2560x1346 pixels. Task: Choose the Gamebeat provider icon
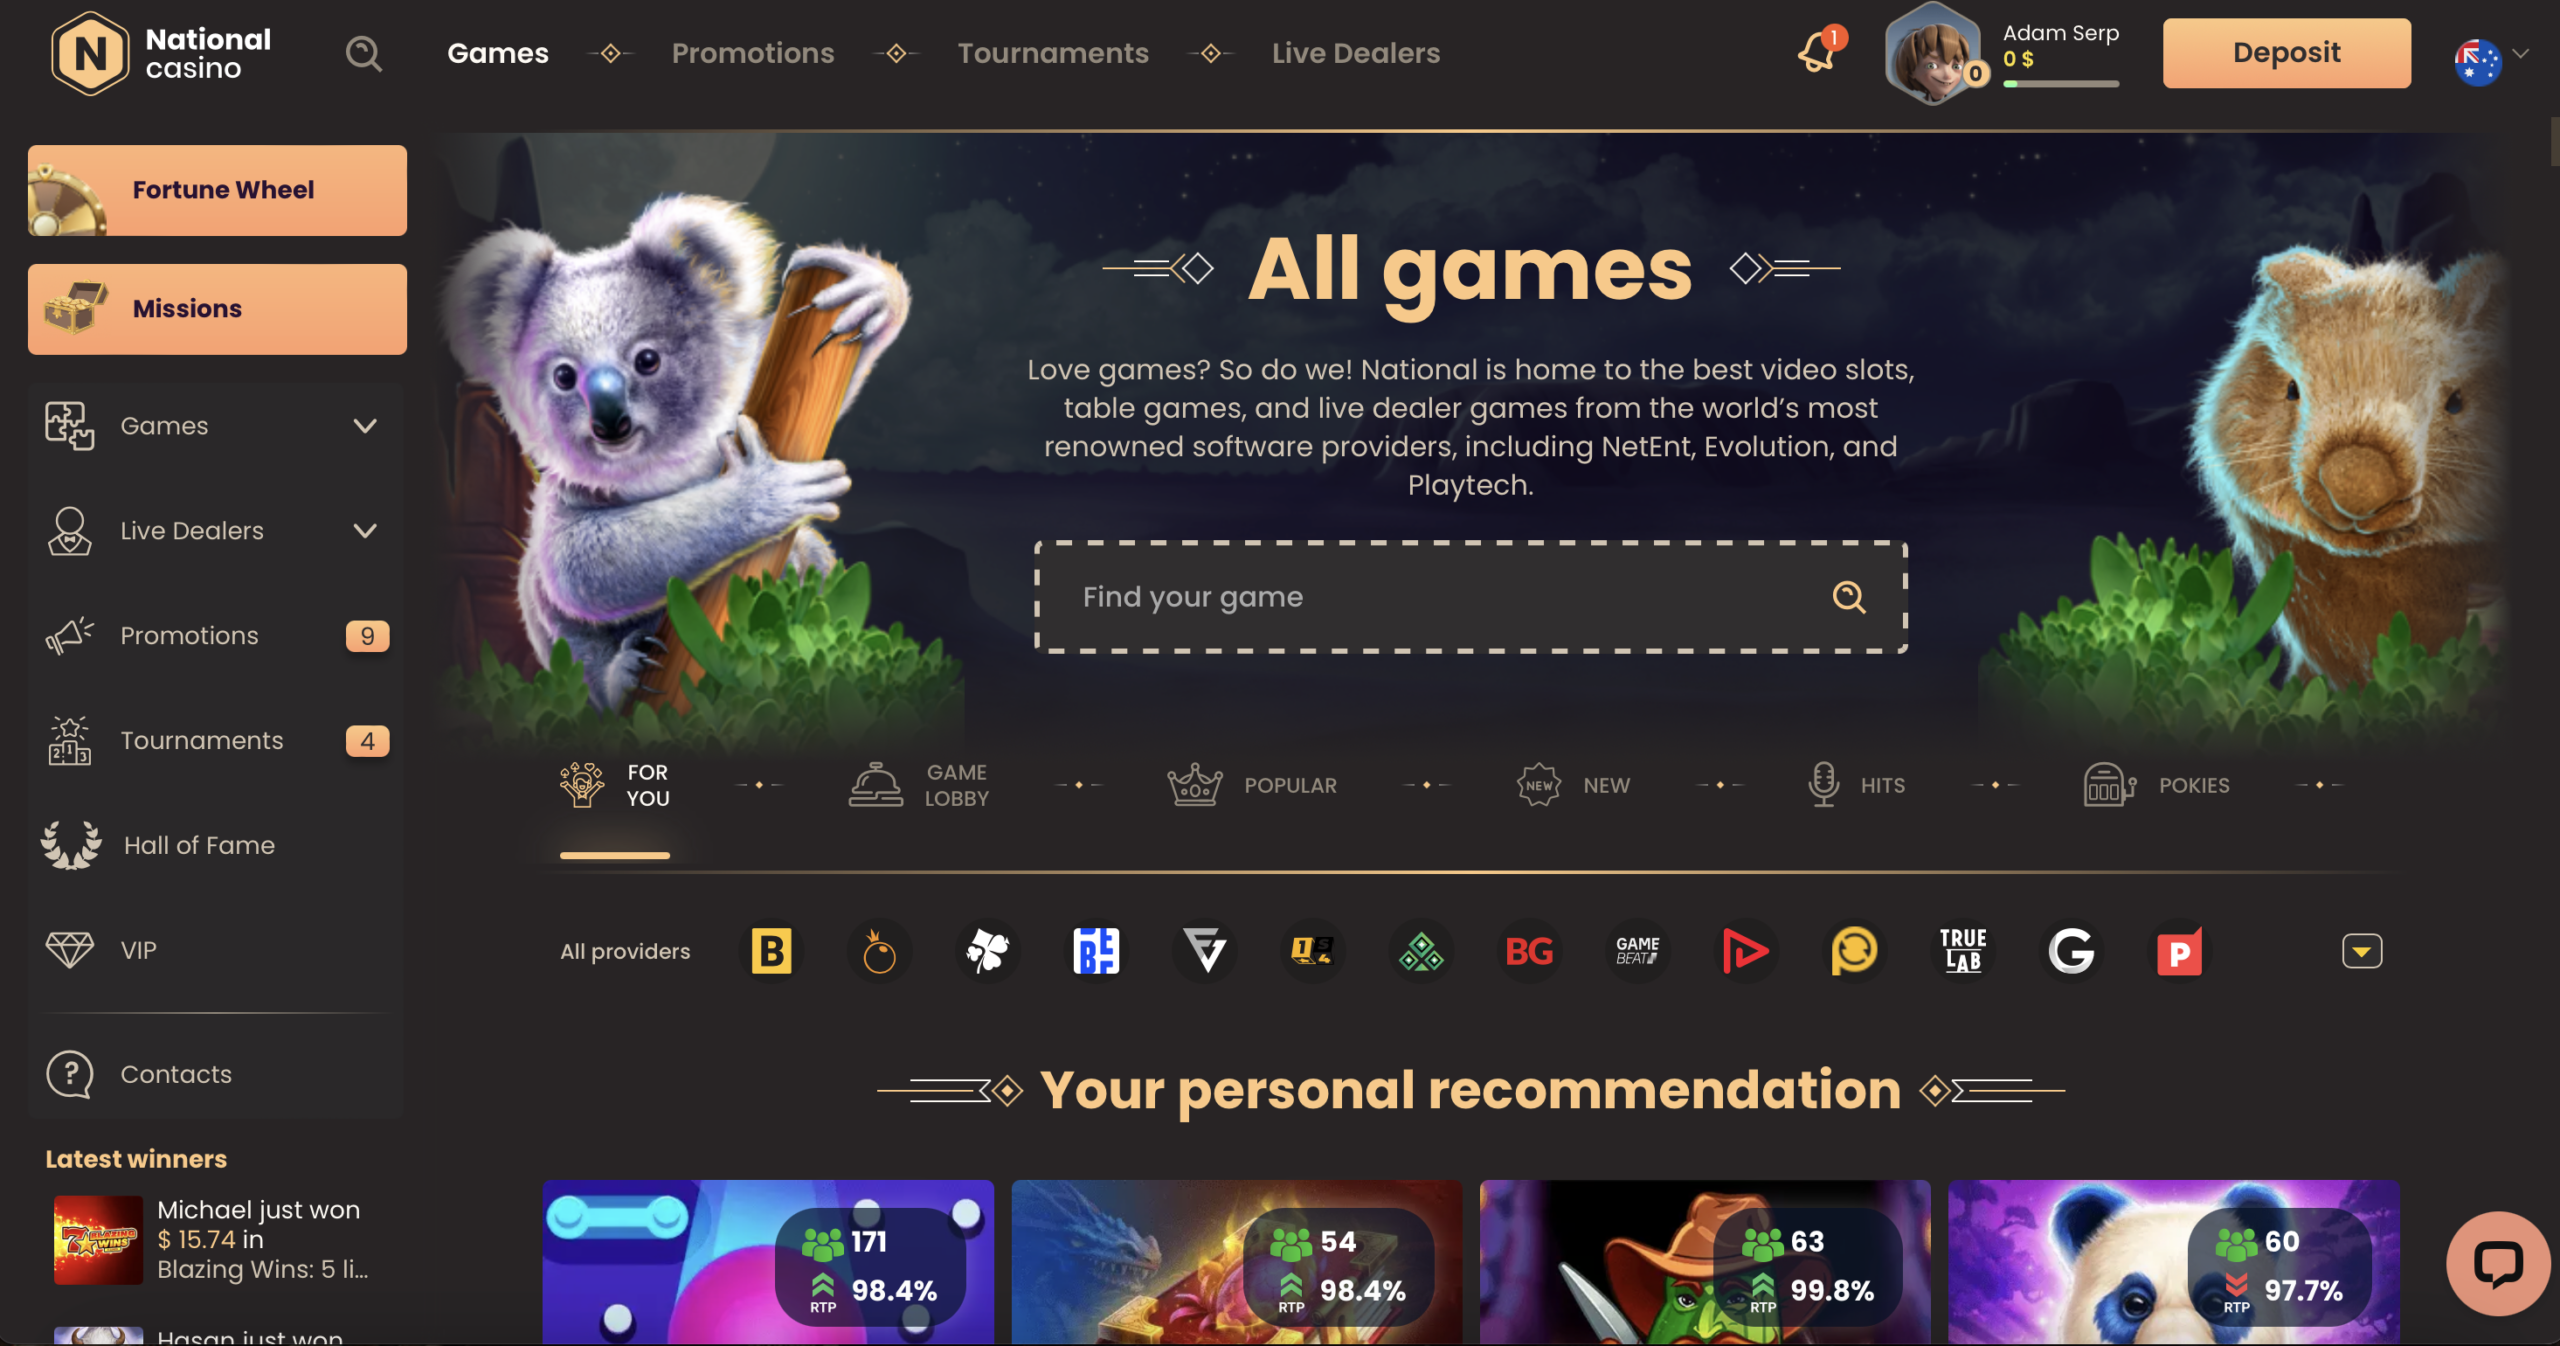[x=1637, y=951]
